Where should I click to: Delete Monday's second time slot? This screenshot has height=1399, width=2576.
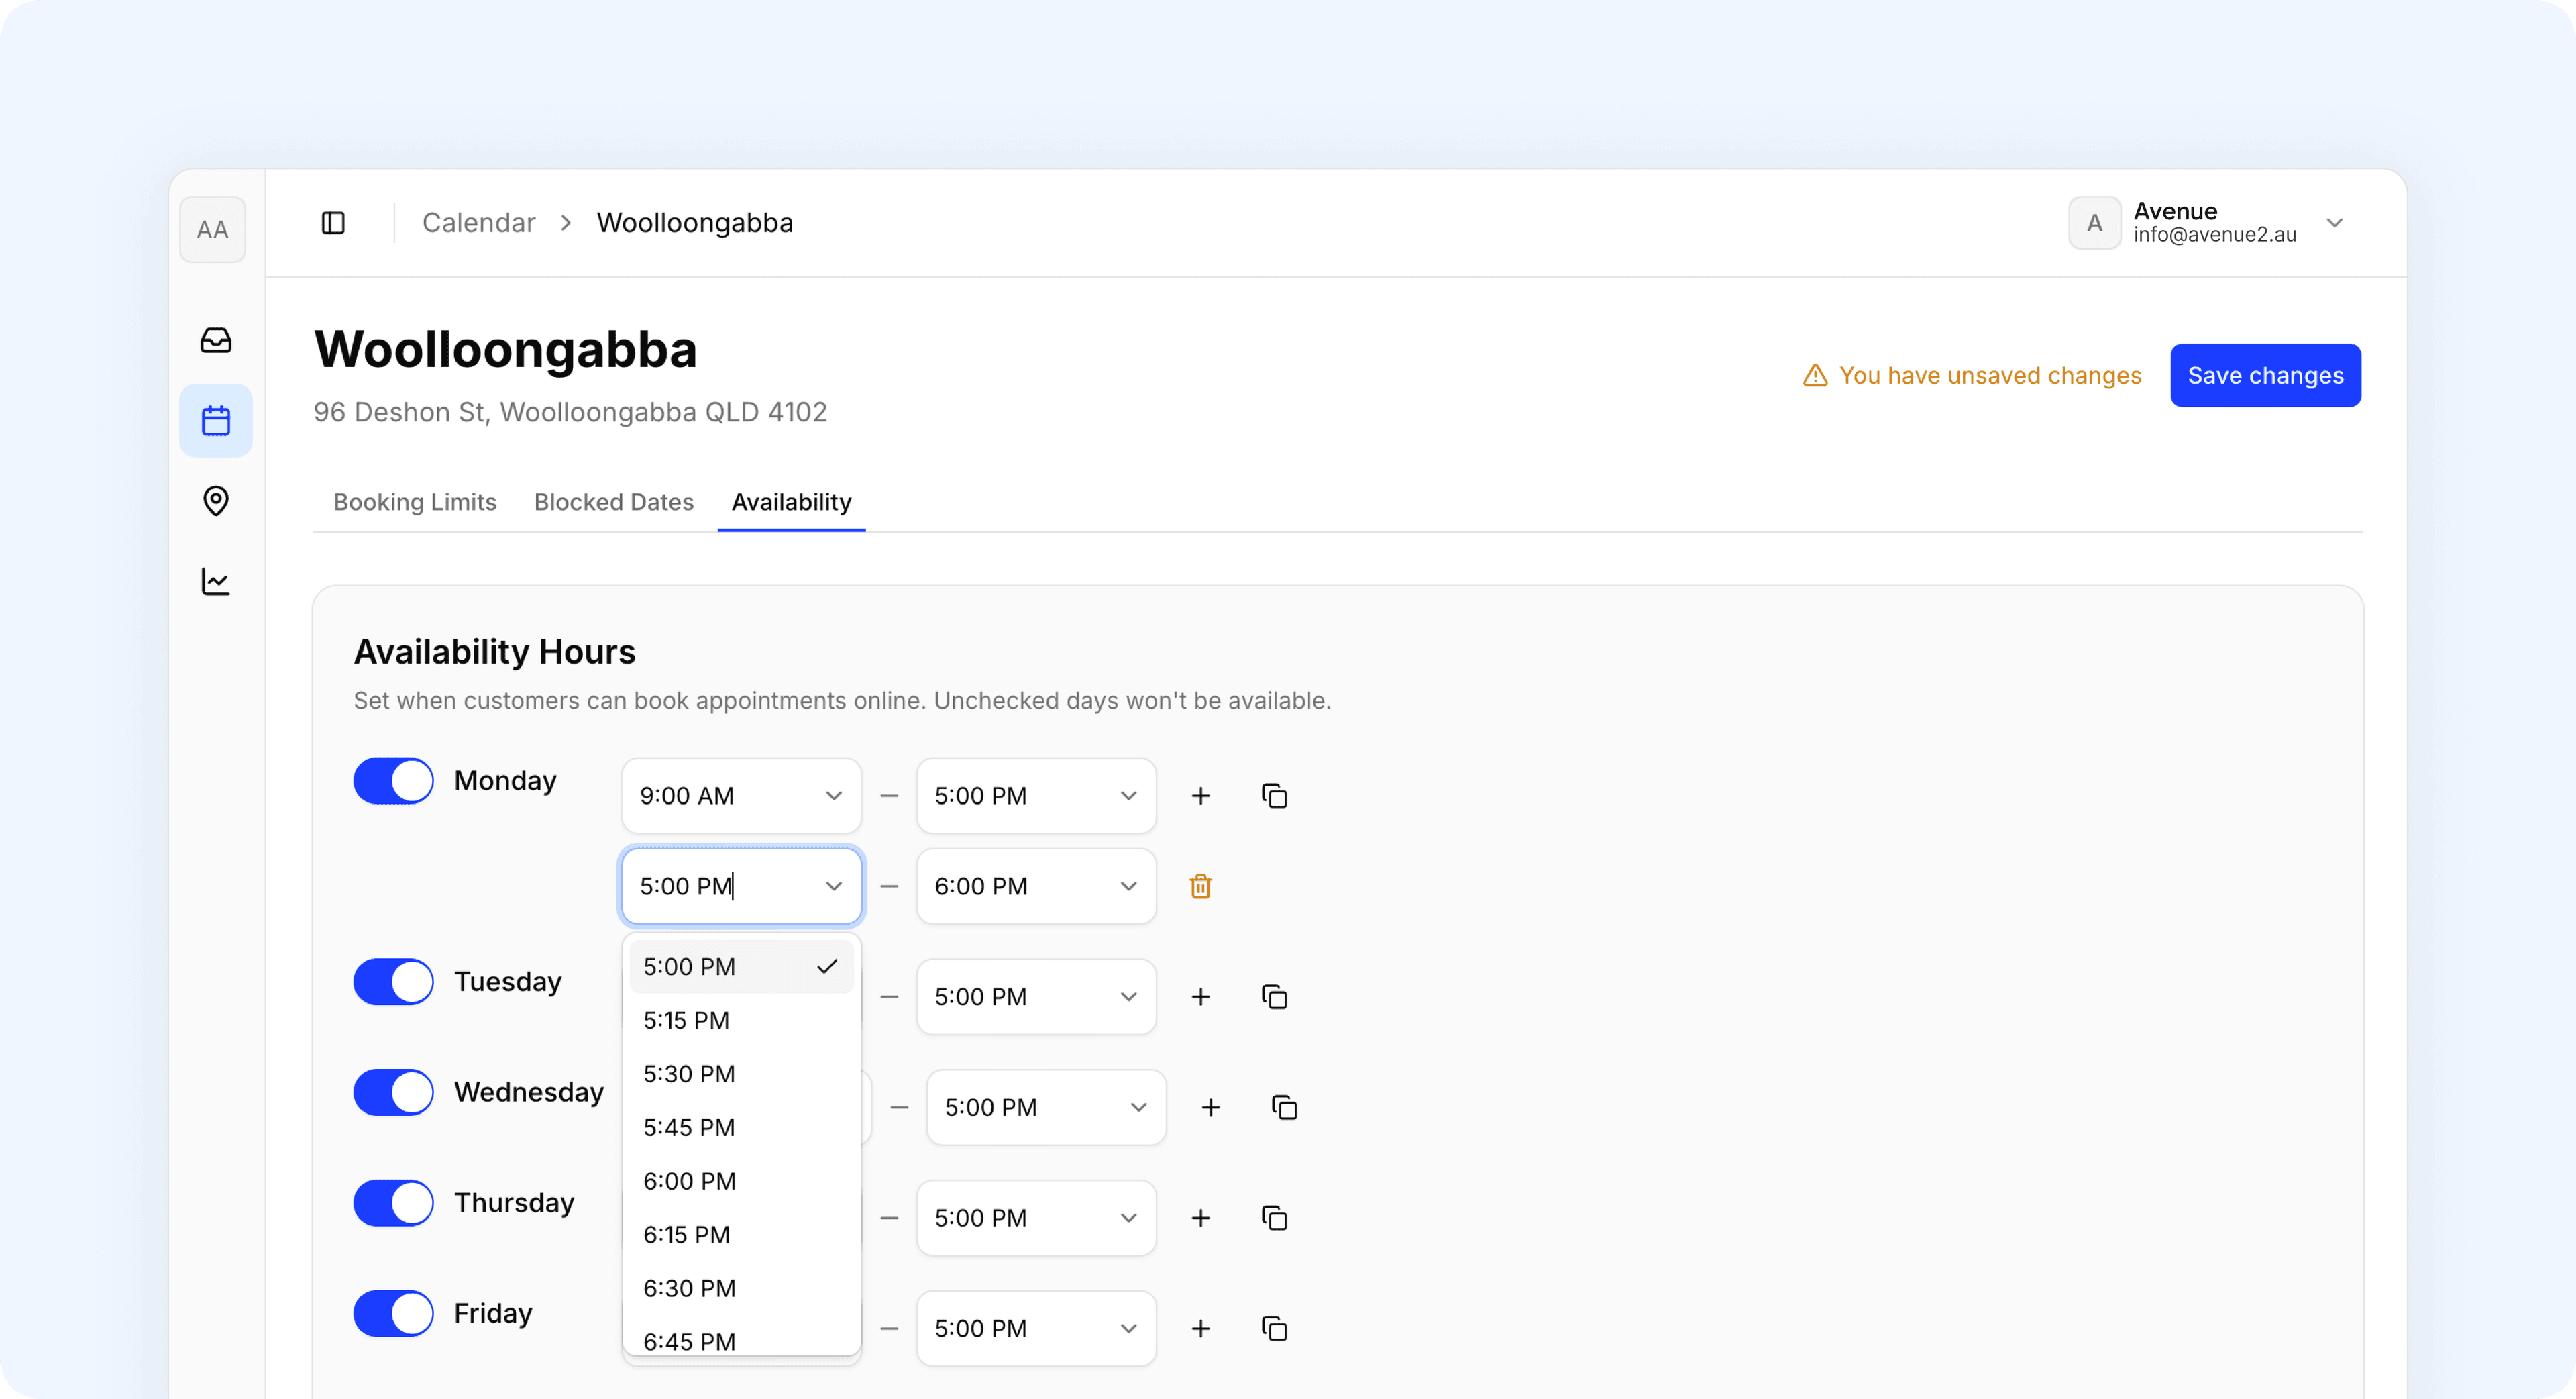1200,886
